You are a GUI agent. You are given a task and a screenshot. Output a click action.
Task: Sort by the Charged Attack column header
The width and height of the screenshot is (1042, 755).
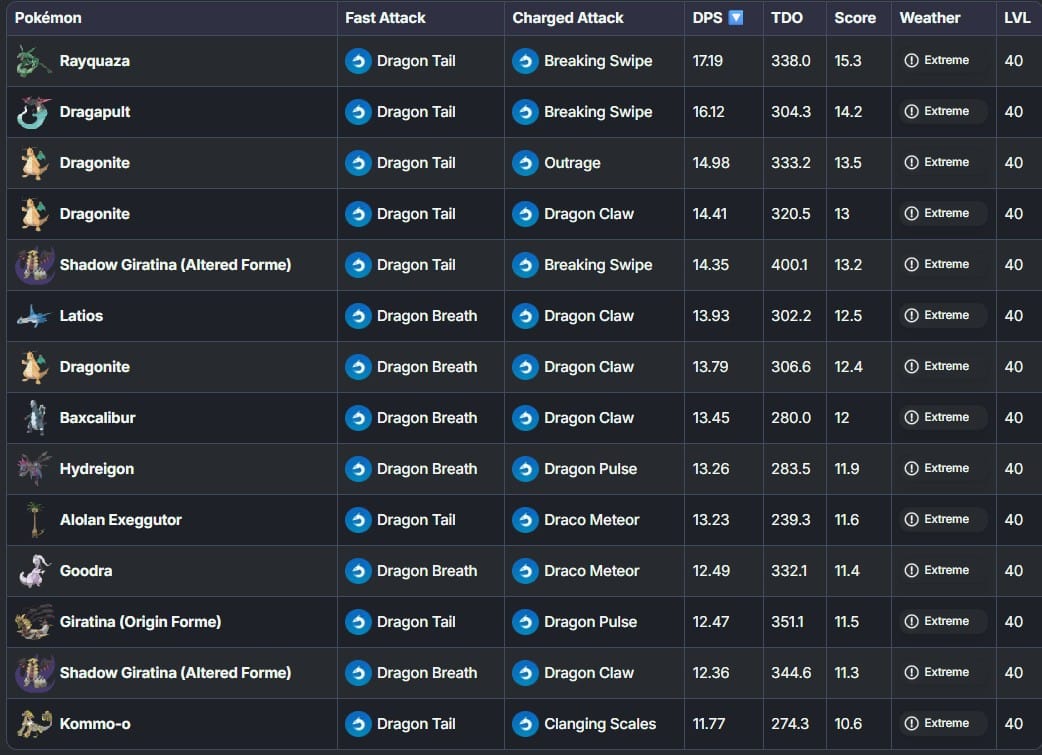pyautogui.click(x=568, y=18)
